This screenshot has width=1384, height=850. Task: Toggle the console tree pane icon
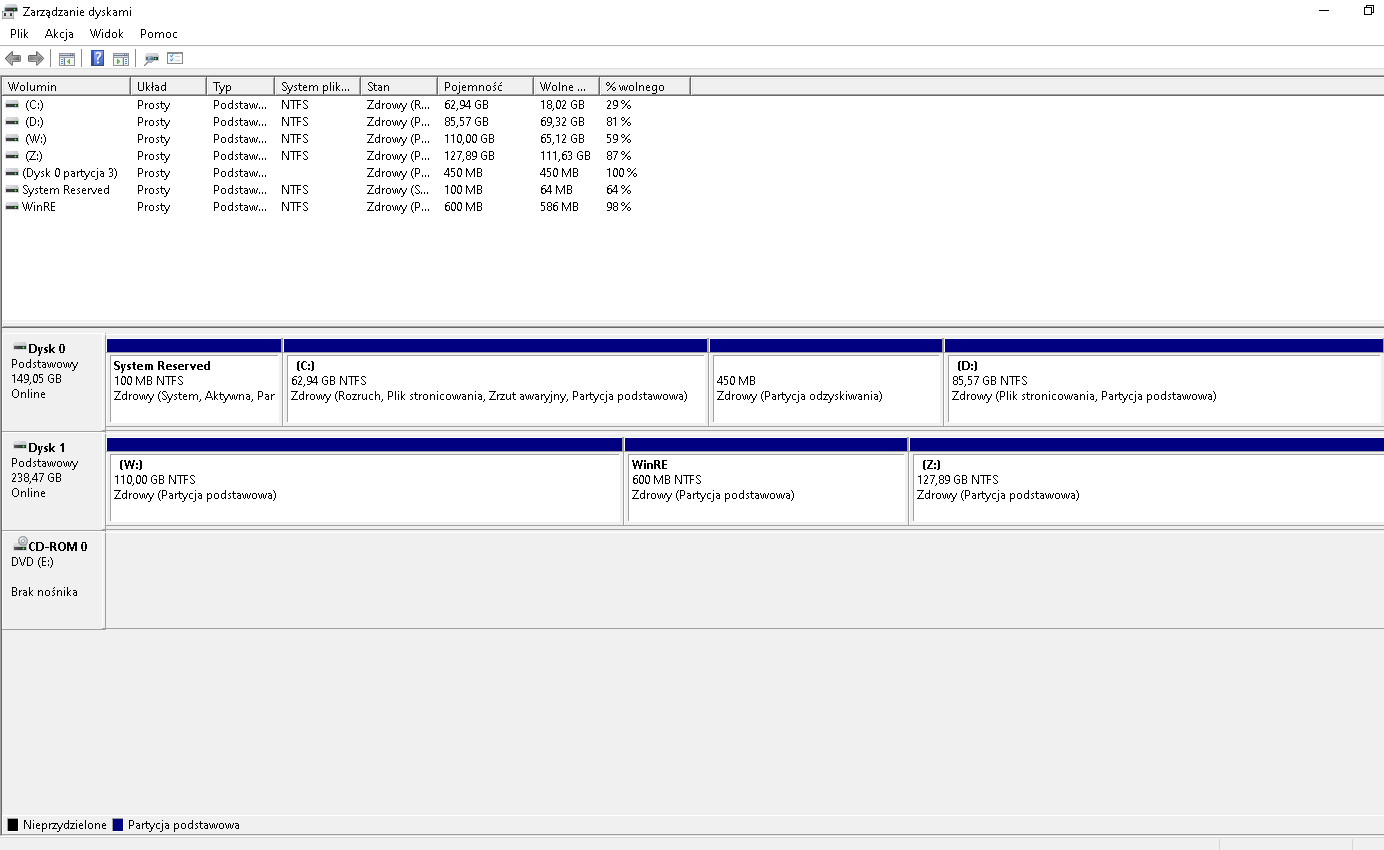click(67, 59)
